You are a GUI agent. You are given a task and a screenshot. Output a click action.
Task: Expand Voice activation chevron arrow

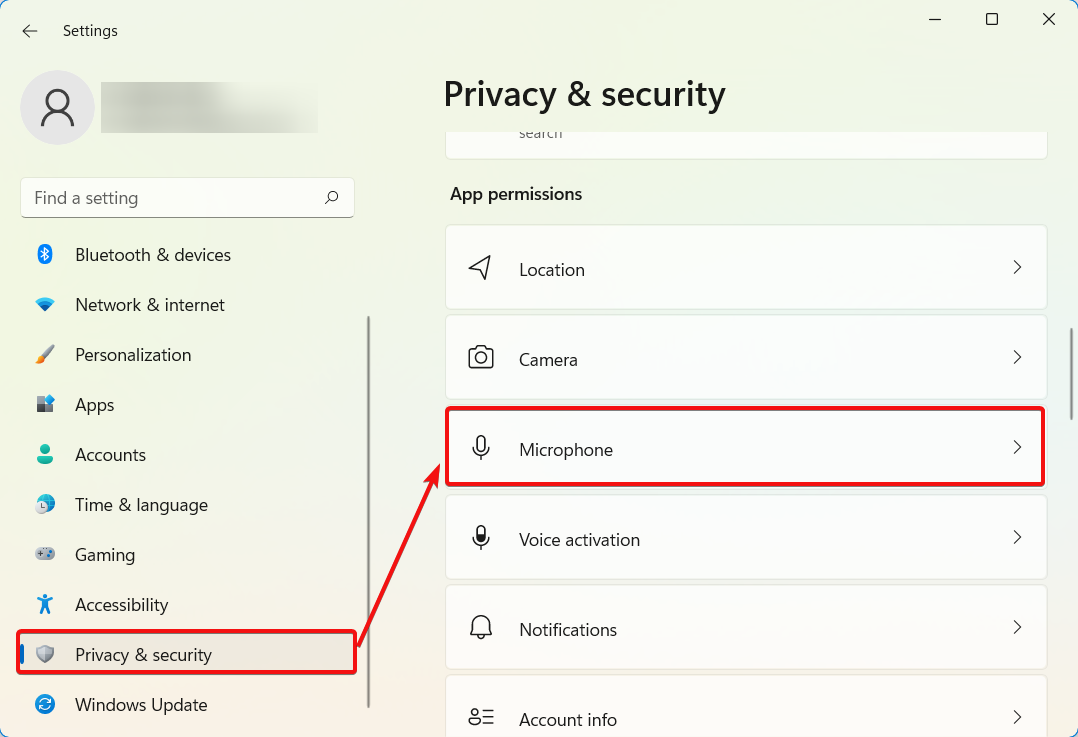[1017, 538]
